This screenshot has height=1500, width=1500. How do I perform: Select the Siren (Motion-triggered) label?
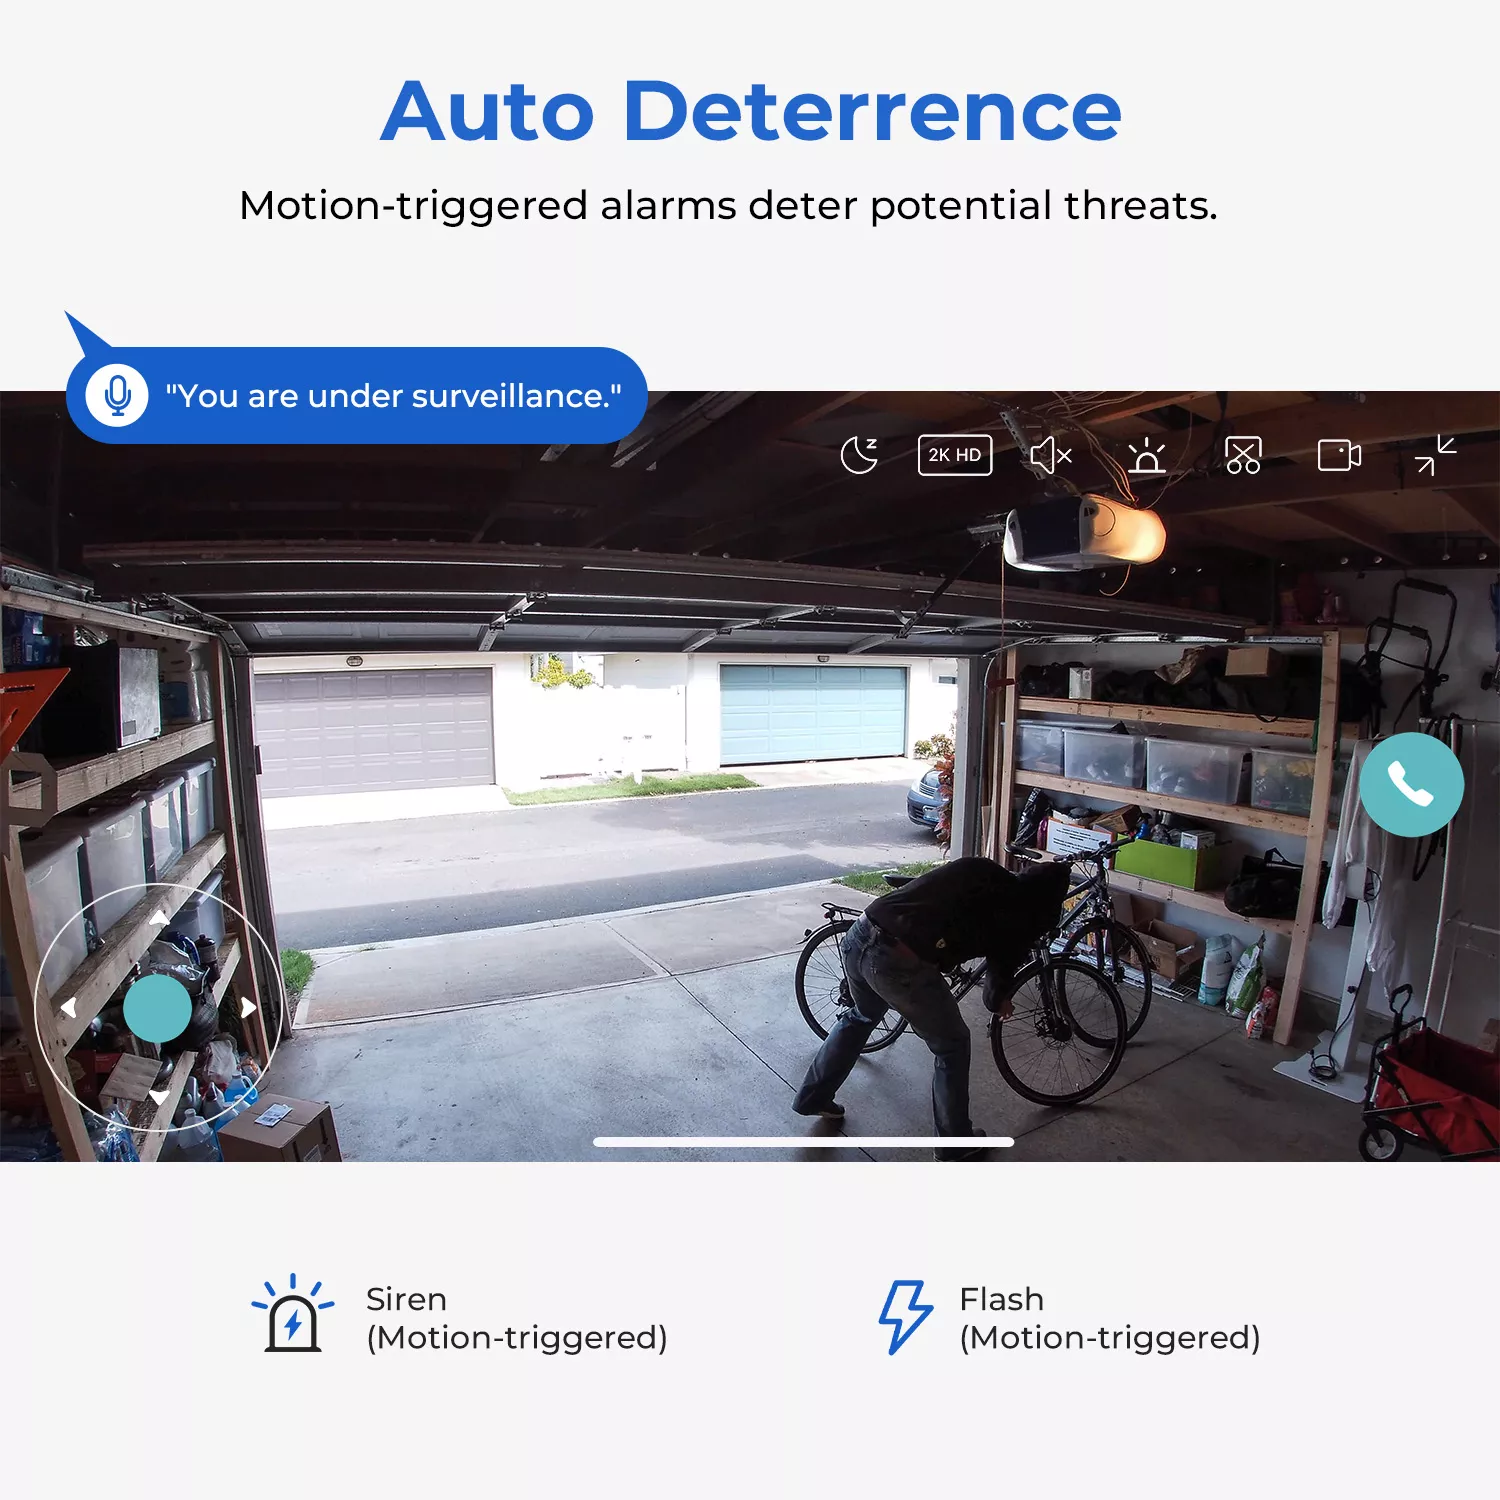(516, 1318)
